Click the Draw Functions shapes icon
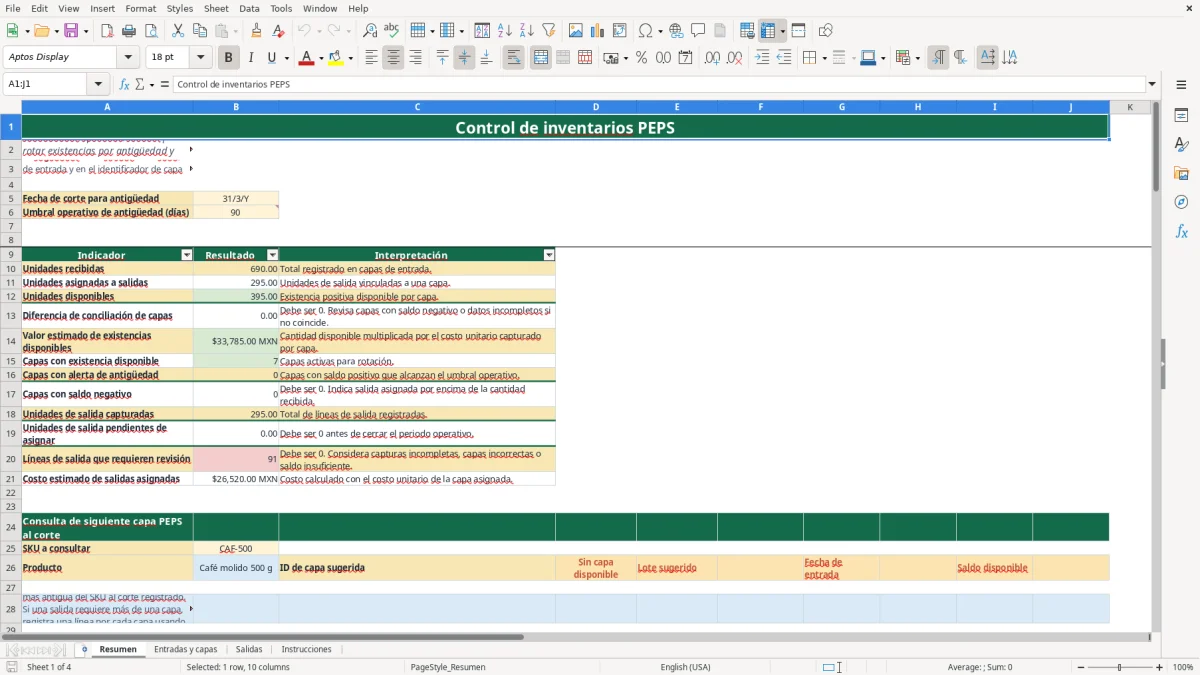 pyautogui.click(x=826, y=31)
